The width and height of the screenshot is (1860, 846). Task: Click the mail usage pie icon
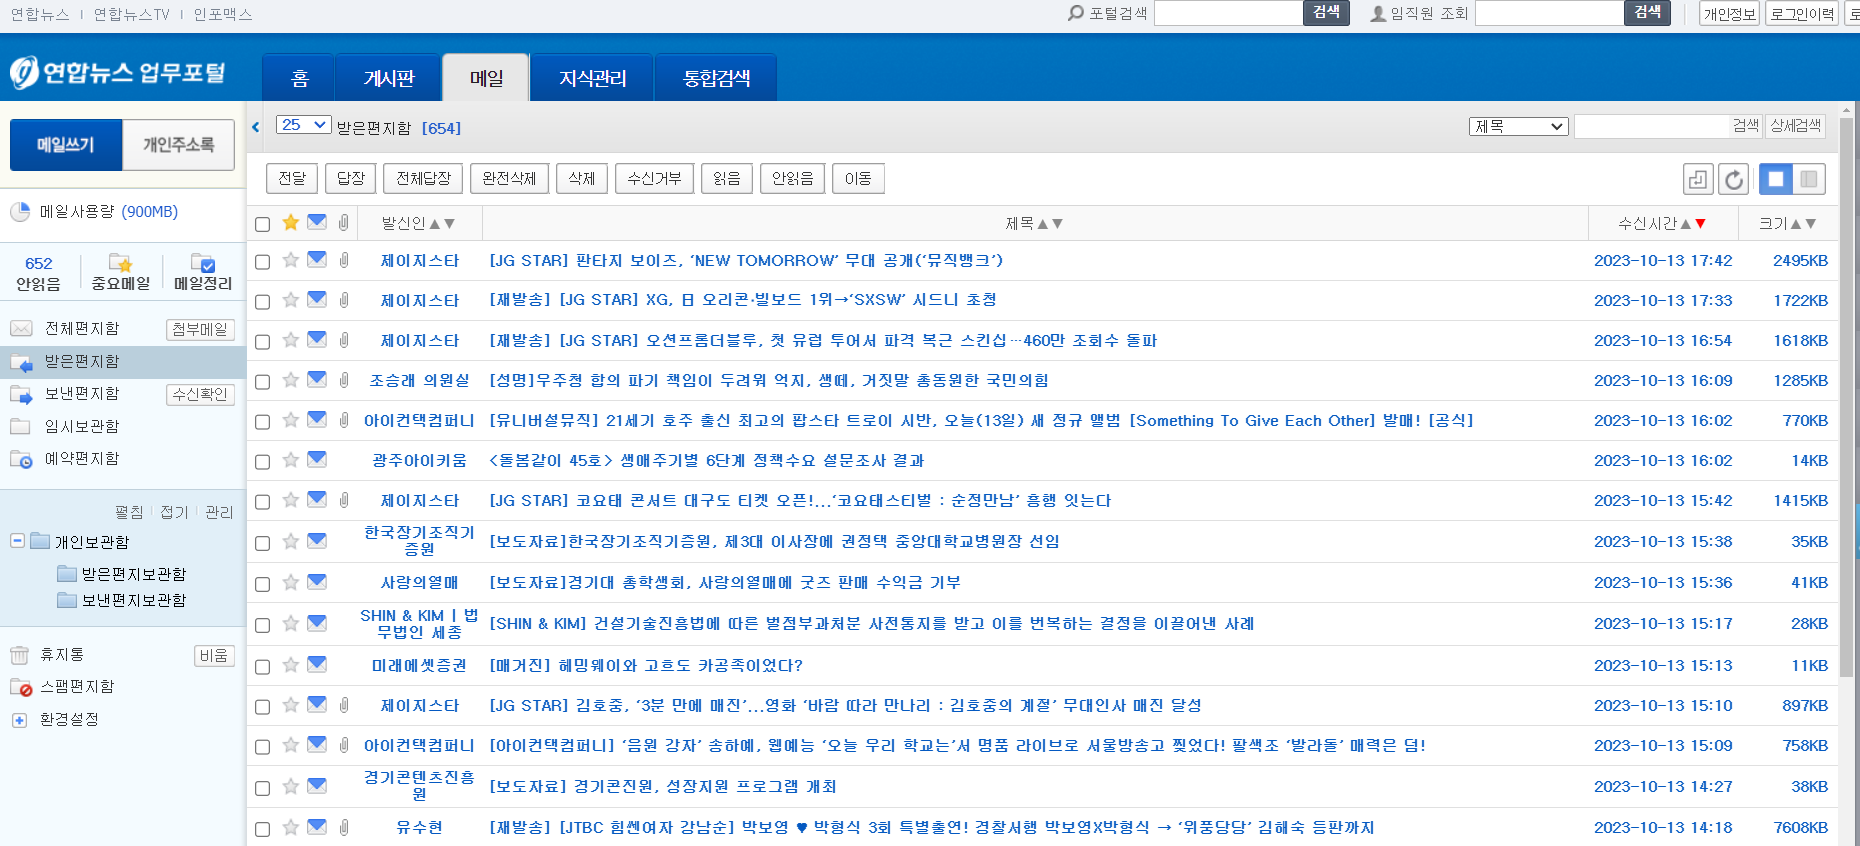coord(20,212)
